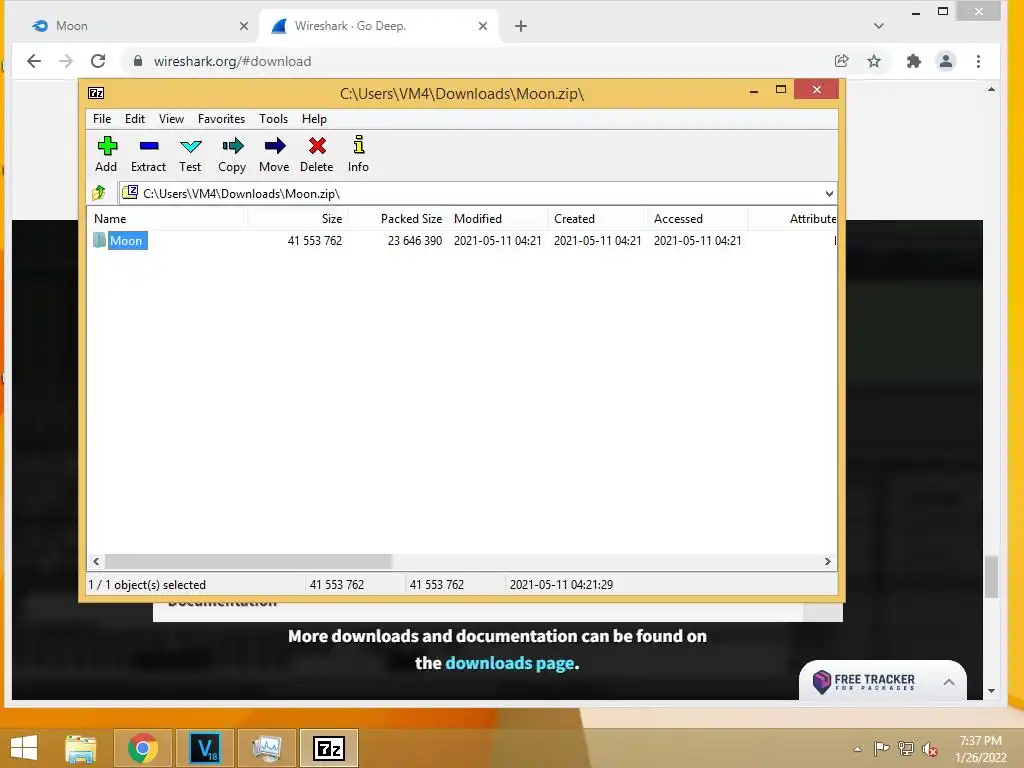The image size is (1024, 768).
Task: Open the Windows Start button
Action: [x=24, y=748]
